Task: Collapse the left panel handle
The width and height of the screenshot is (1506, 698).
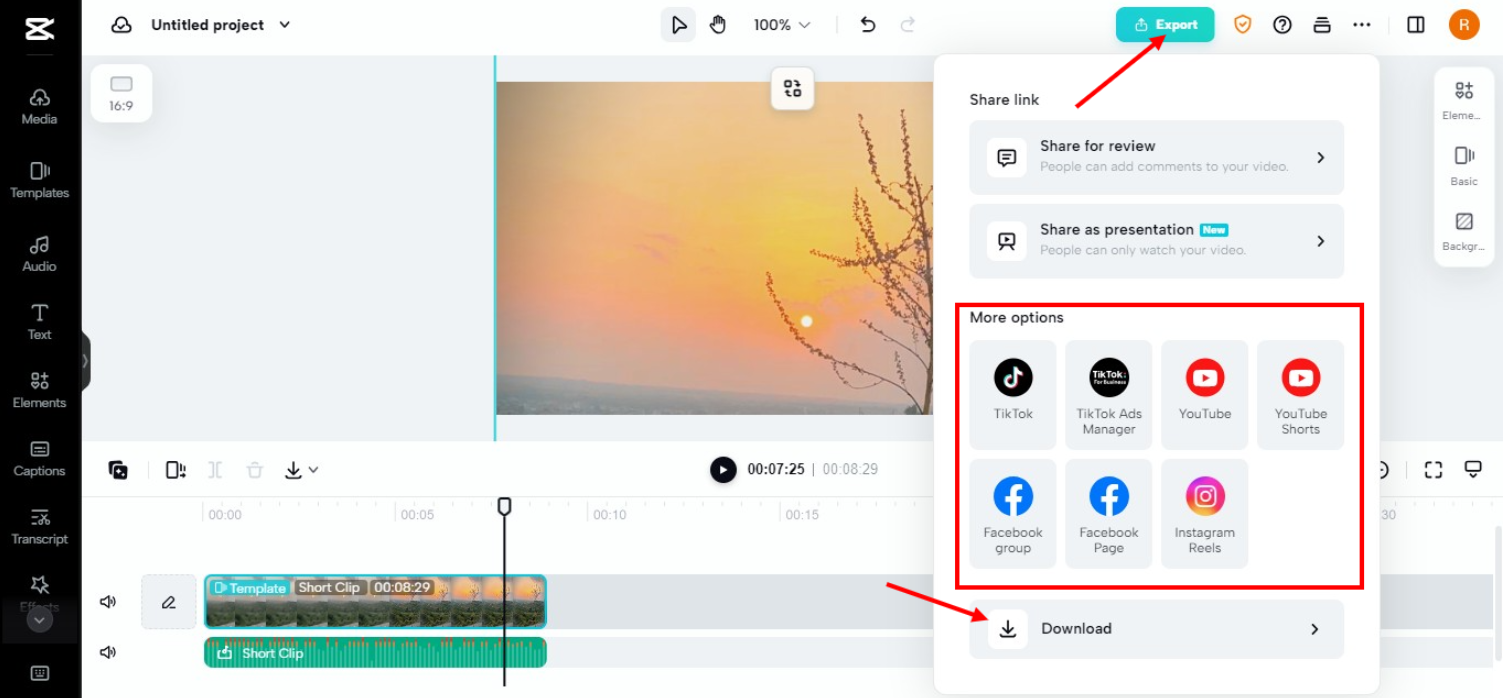Action: pos(86,361)
